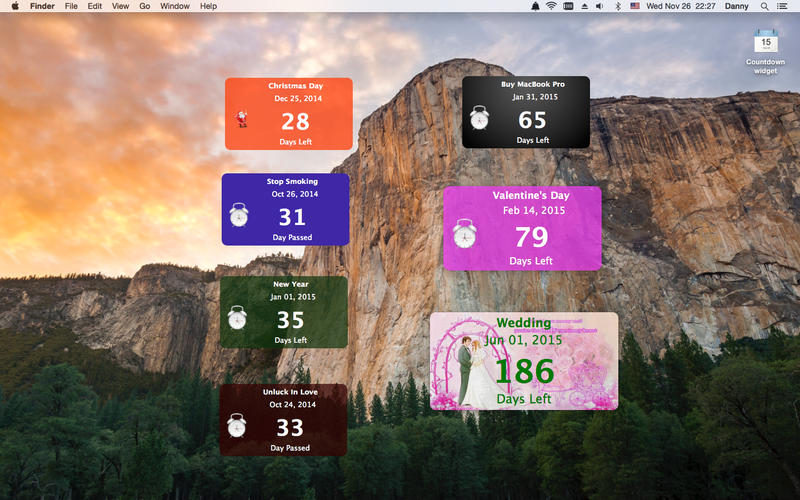Open the Wi-Fi status menu
This screenshot has height=500, width=800.
coord(551,6)
